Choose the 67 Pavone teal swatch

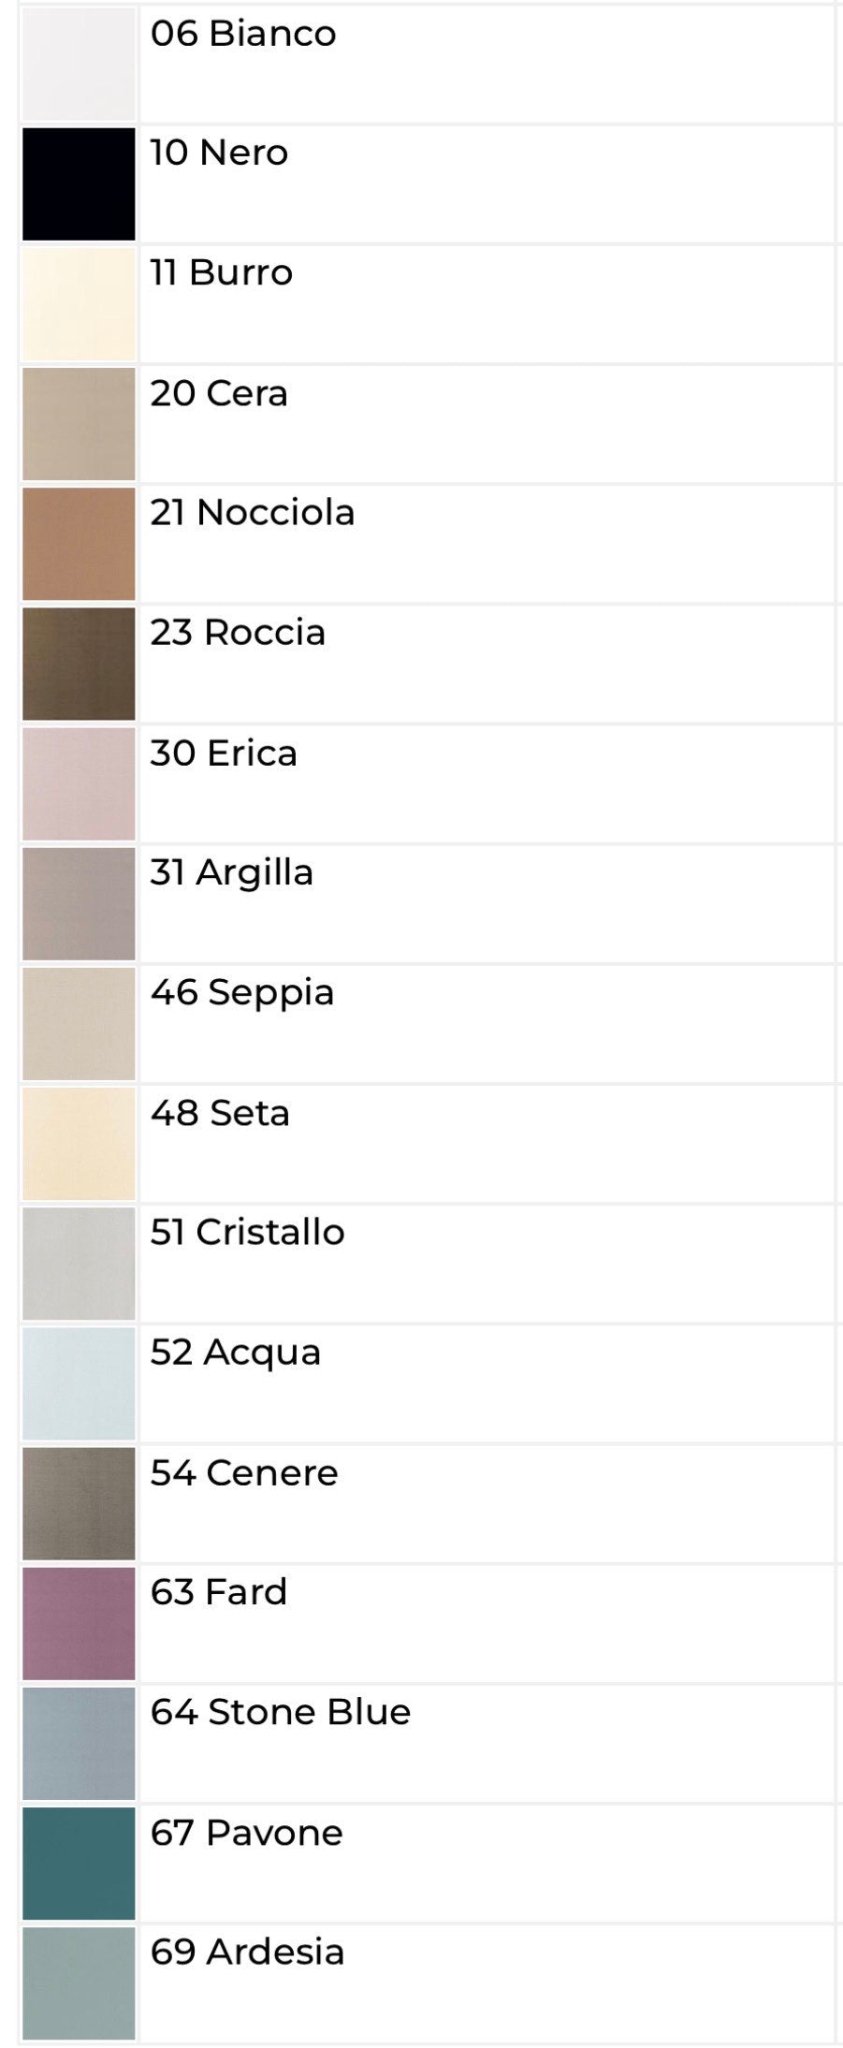pyautogui.click(x=78, y=1864)
